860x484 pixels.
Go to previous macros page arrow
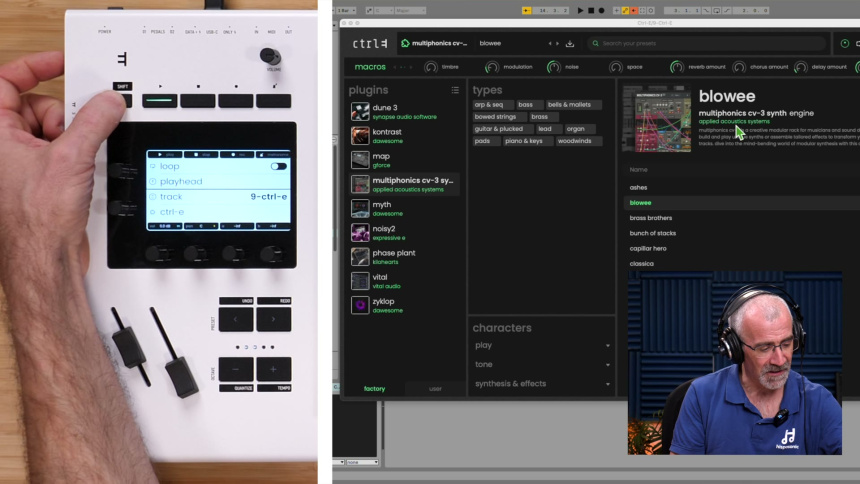coord(395,67)
